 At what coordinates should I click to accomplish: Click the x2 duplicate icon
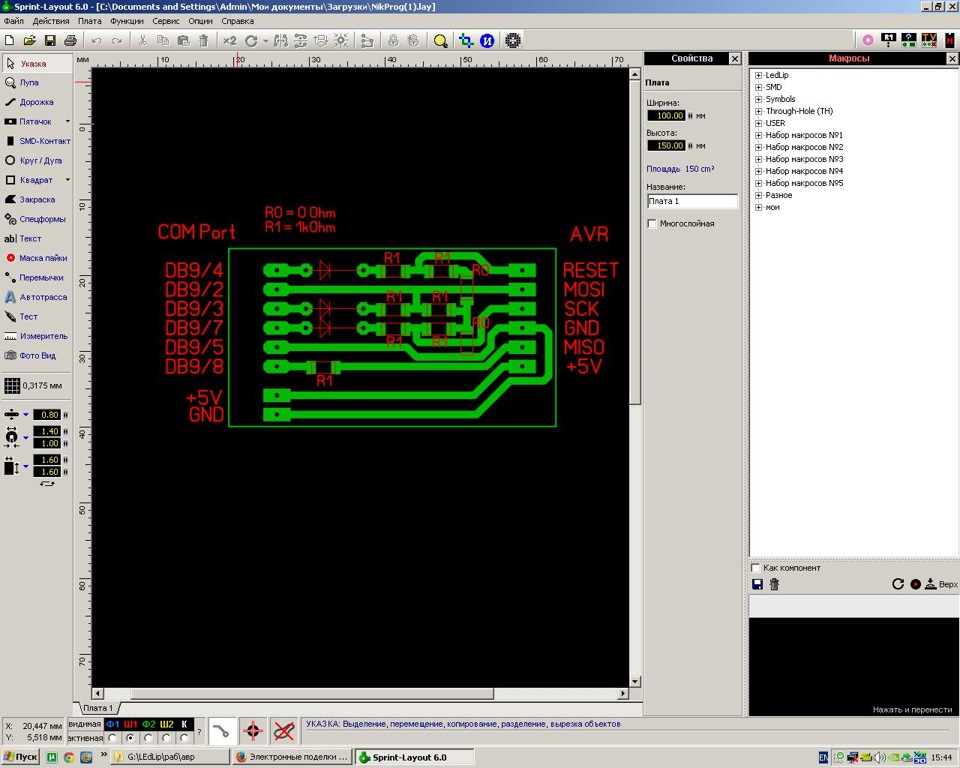pyautogui.click(x=230, y=40)
